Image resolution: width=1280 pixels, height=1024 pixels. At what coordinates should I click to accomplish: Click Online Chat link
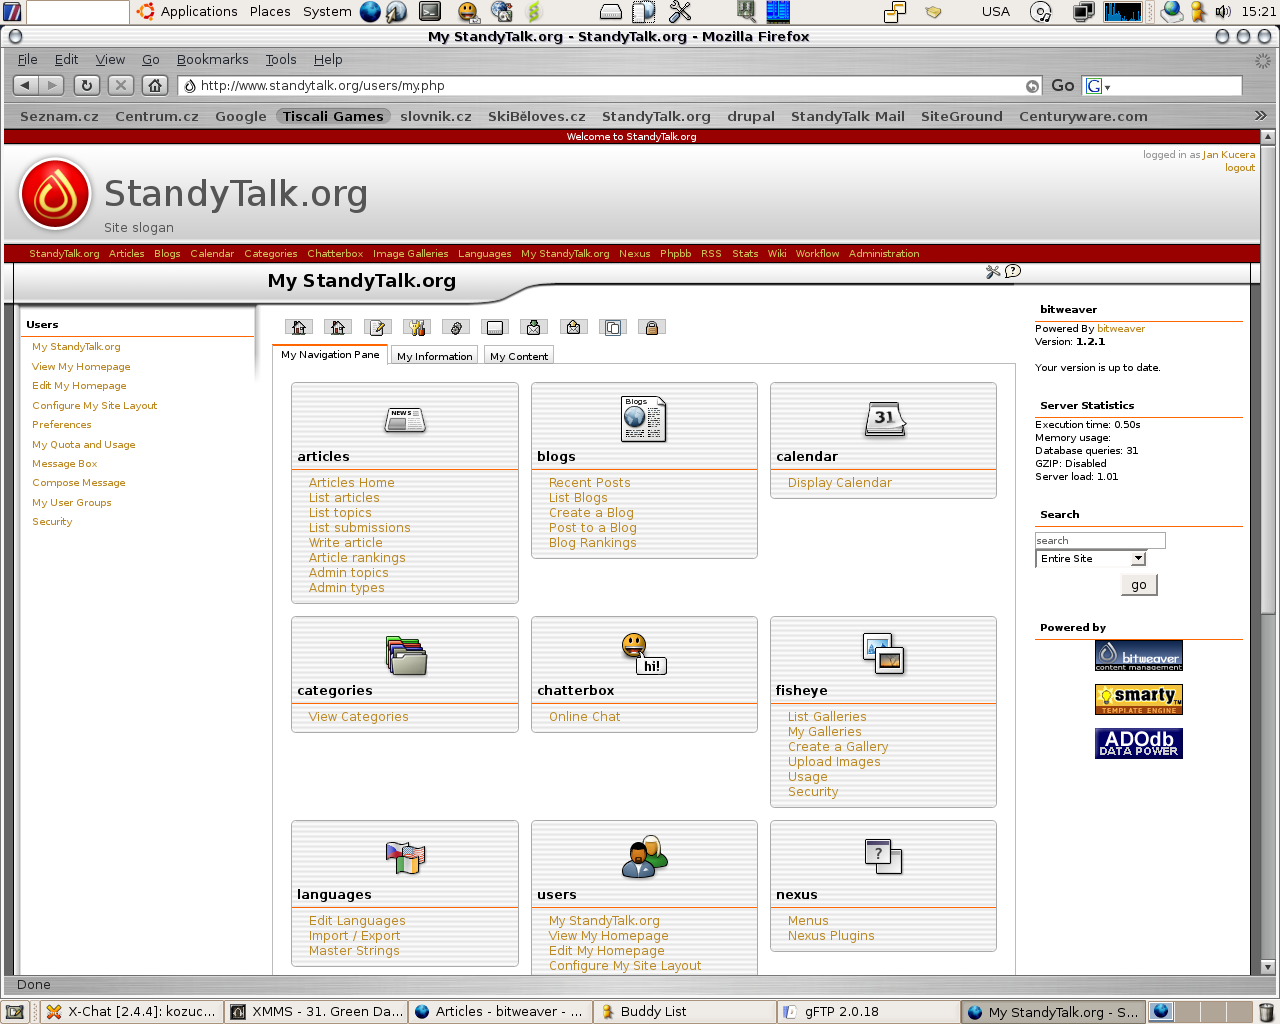[584, 717]
